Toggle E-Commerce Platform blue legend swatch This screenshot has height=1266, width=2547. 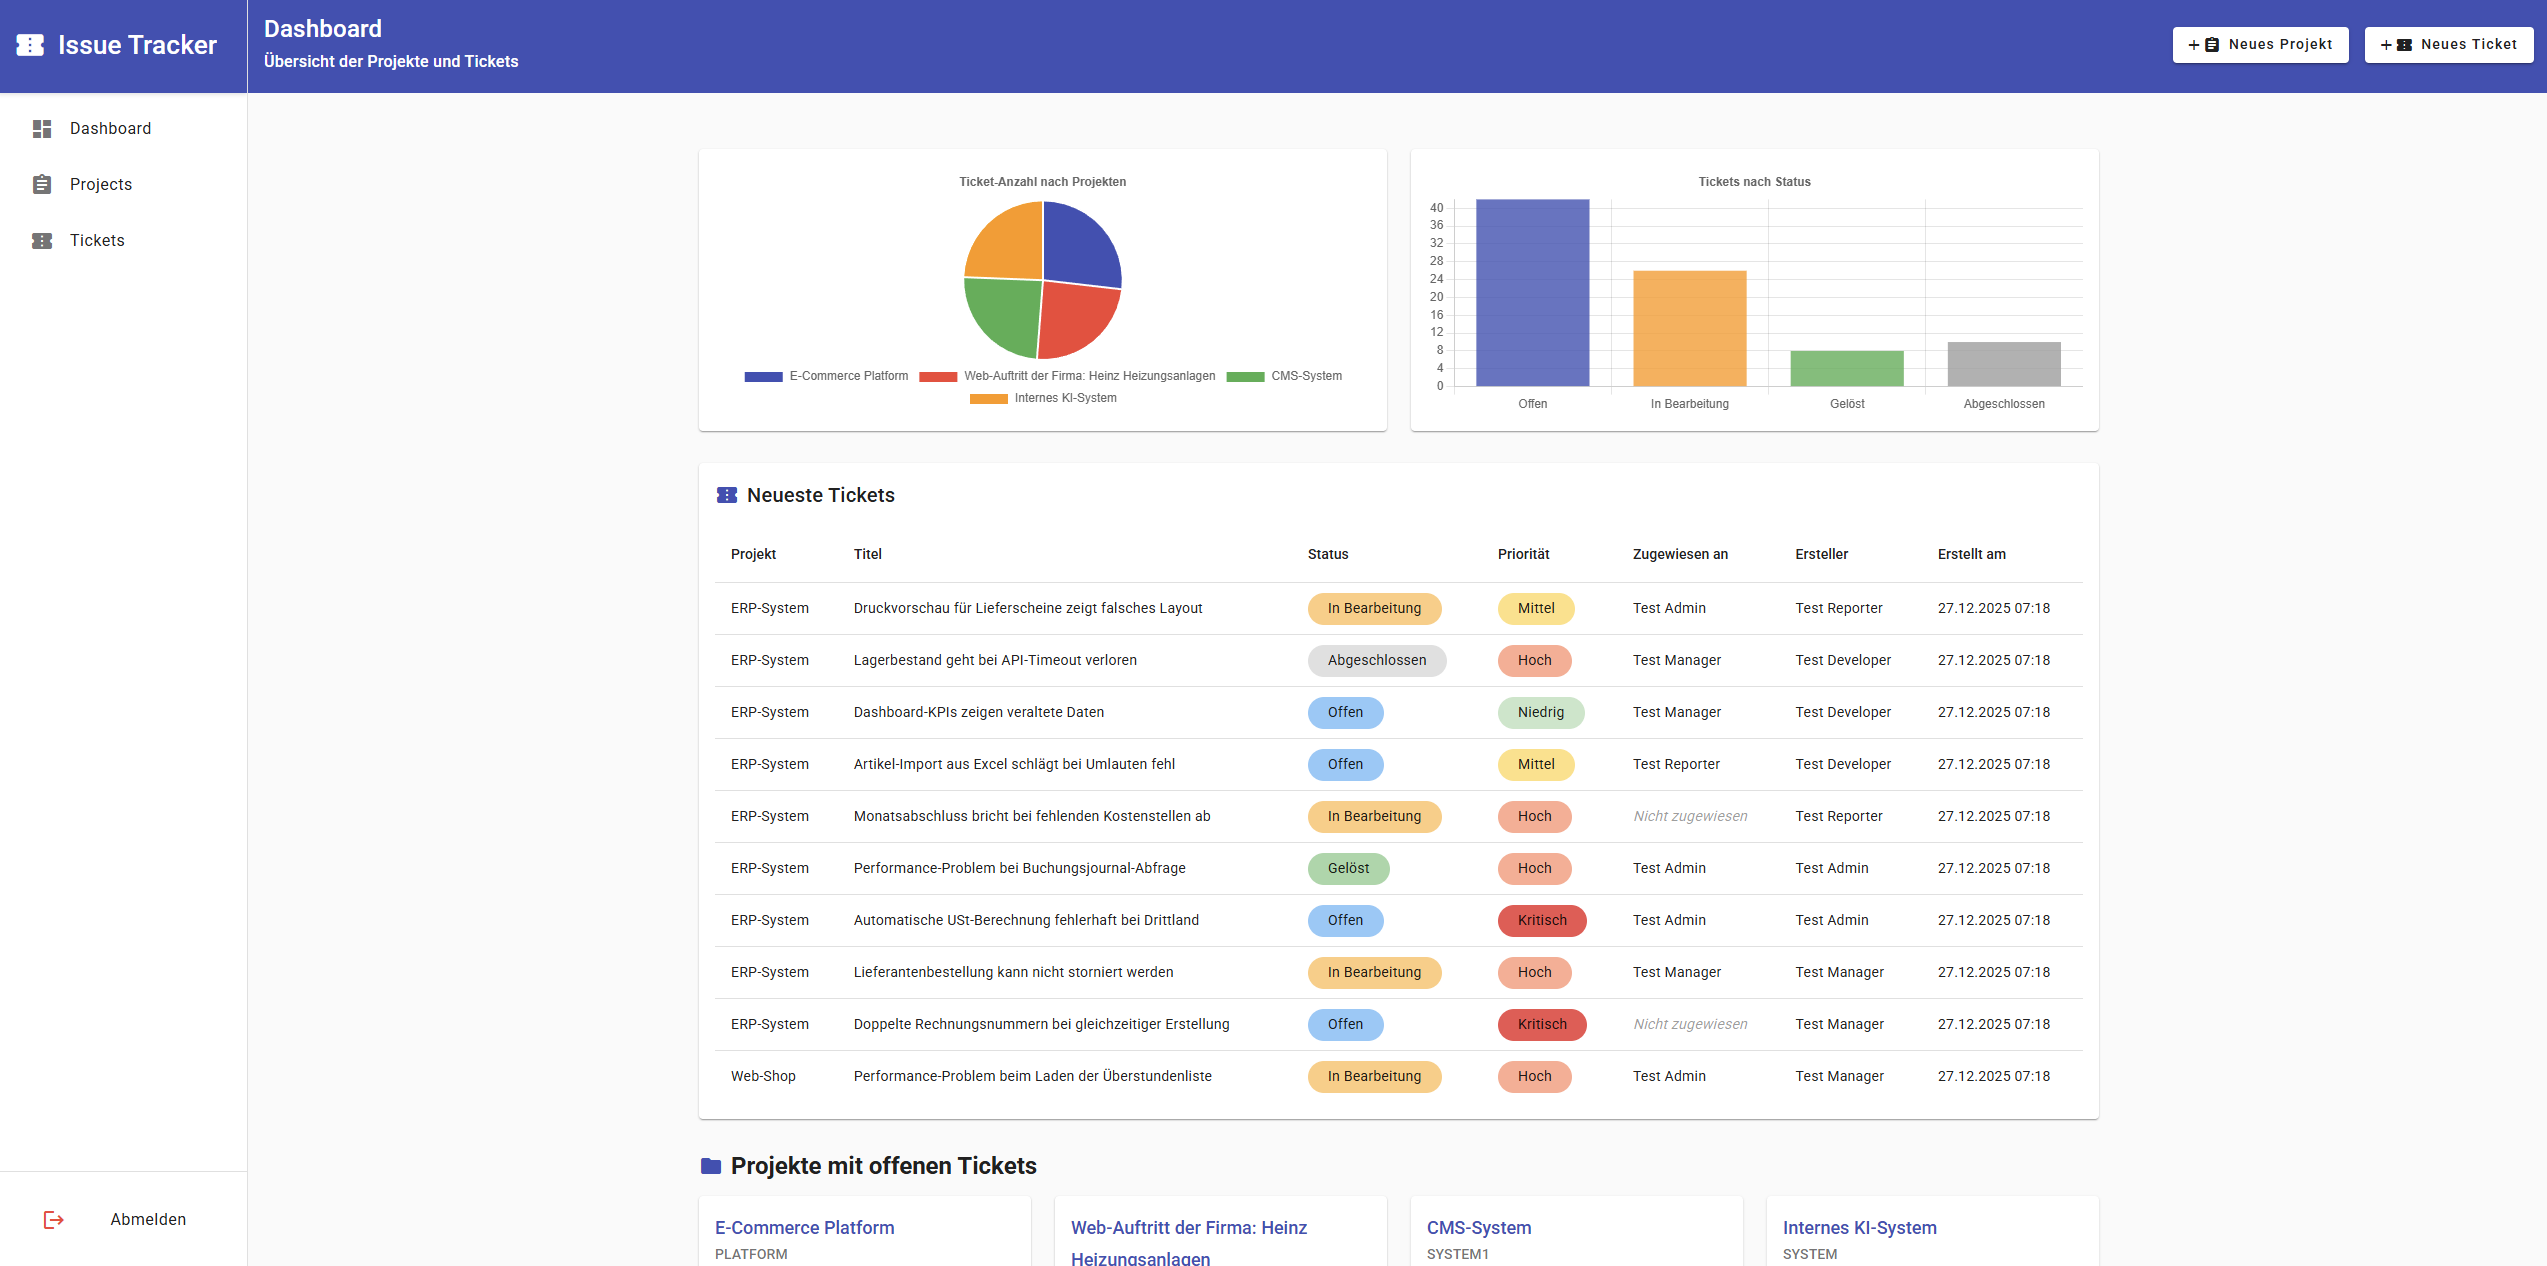click(x=763, y=377)
